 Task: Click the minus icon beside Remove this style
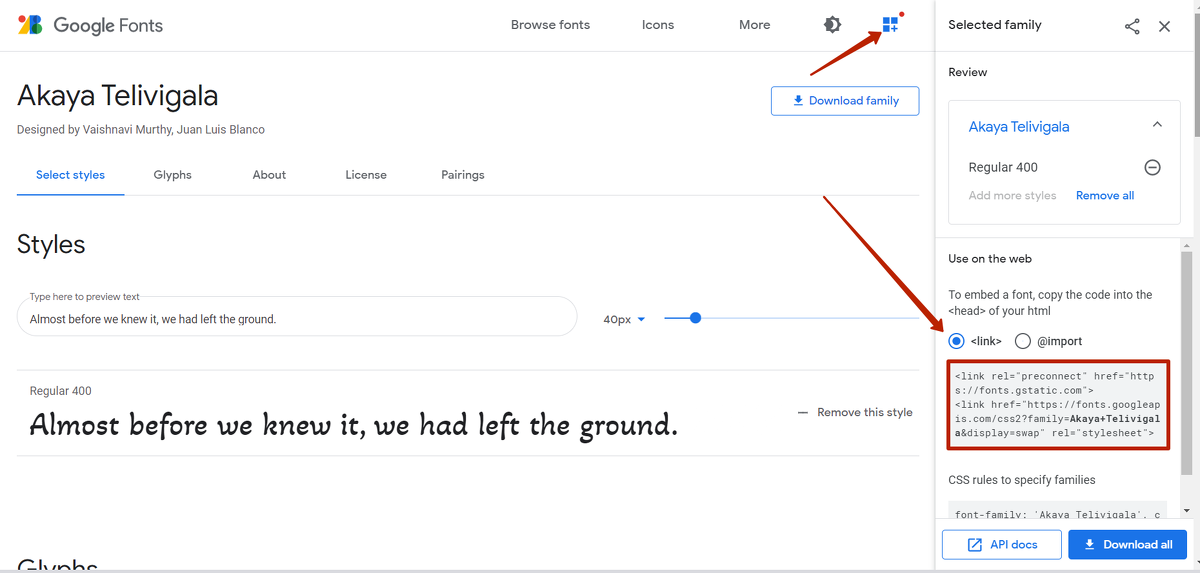click(x=803, y=412)
